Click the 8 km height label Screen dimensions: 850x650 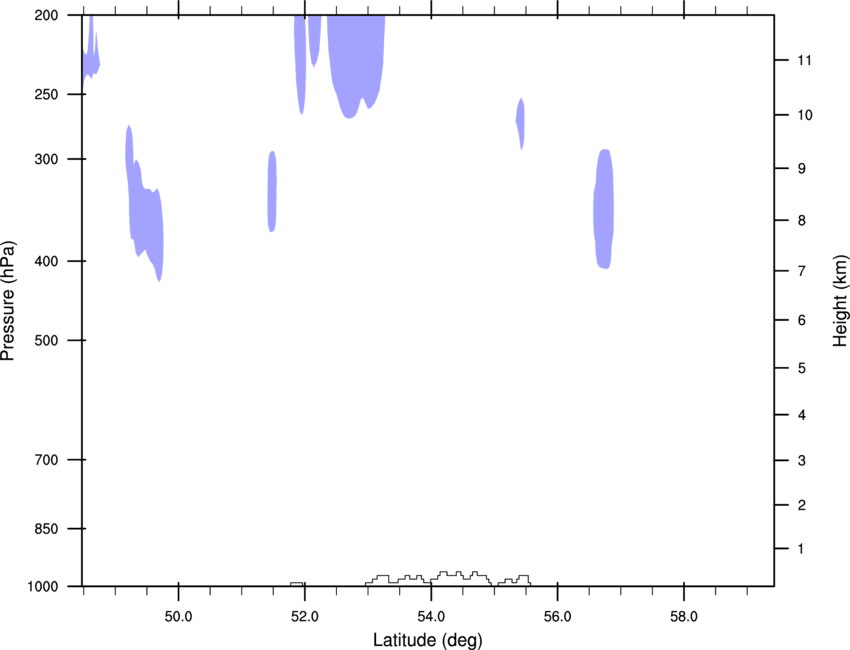tap(802, 221)
